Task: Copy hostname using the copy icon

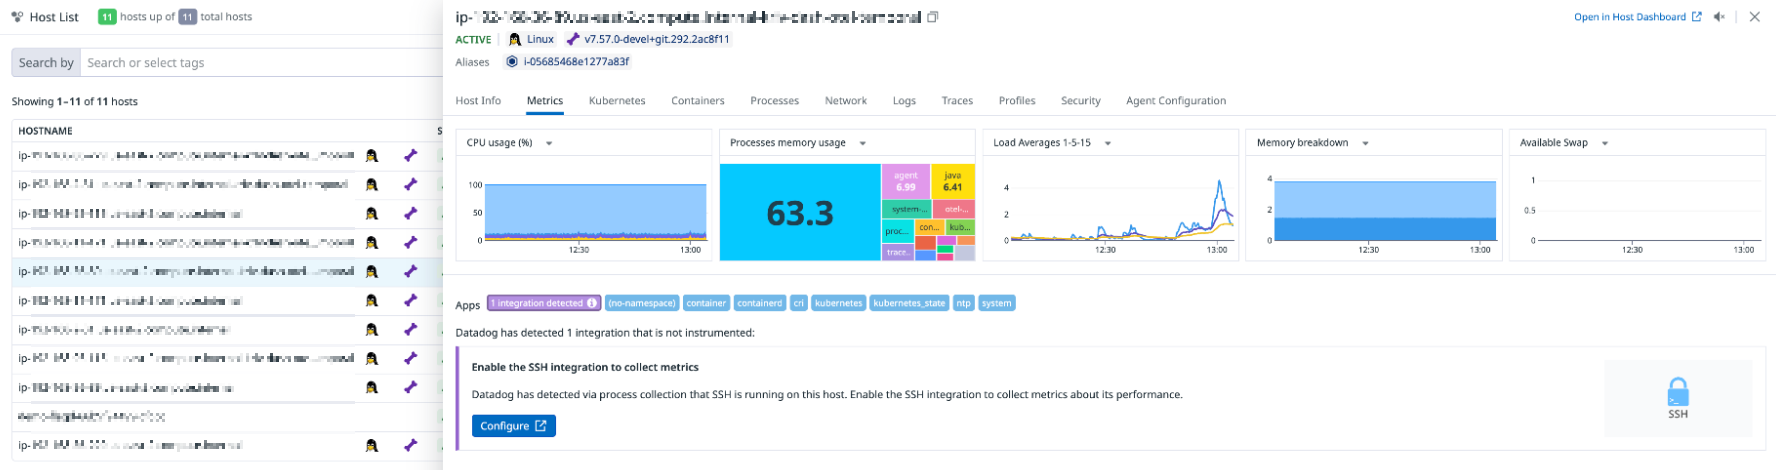Action: coord(933,17)
